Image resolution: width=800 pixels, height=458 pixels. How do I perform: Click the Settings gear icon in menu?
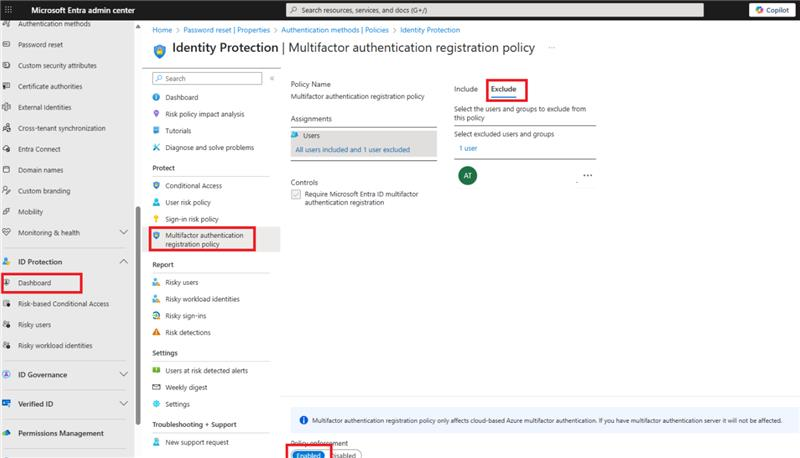point(156,404)
